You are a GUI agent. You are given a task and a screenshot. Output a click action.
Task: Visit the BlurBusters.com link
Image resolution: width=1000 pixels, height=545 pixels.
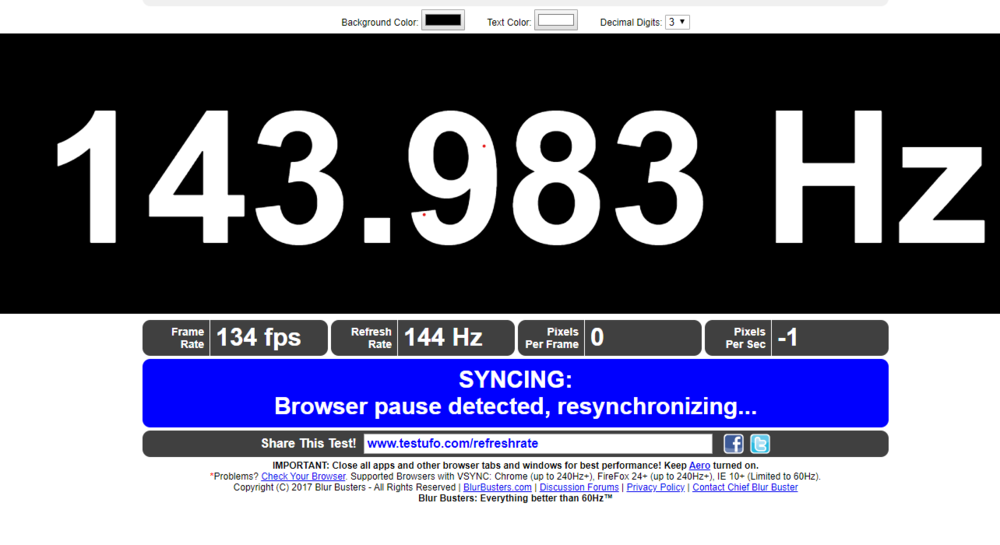coord(497,487)
